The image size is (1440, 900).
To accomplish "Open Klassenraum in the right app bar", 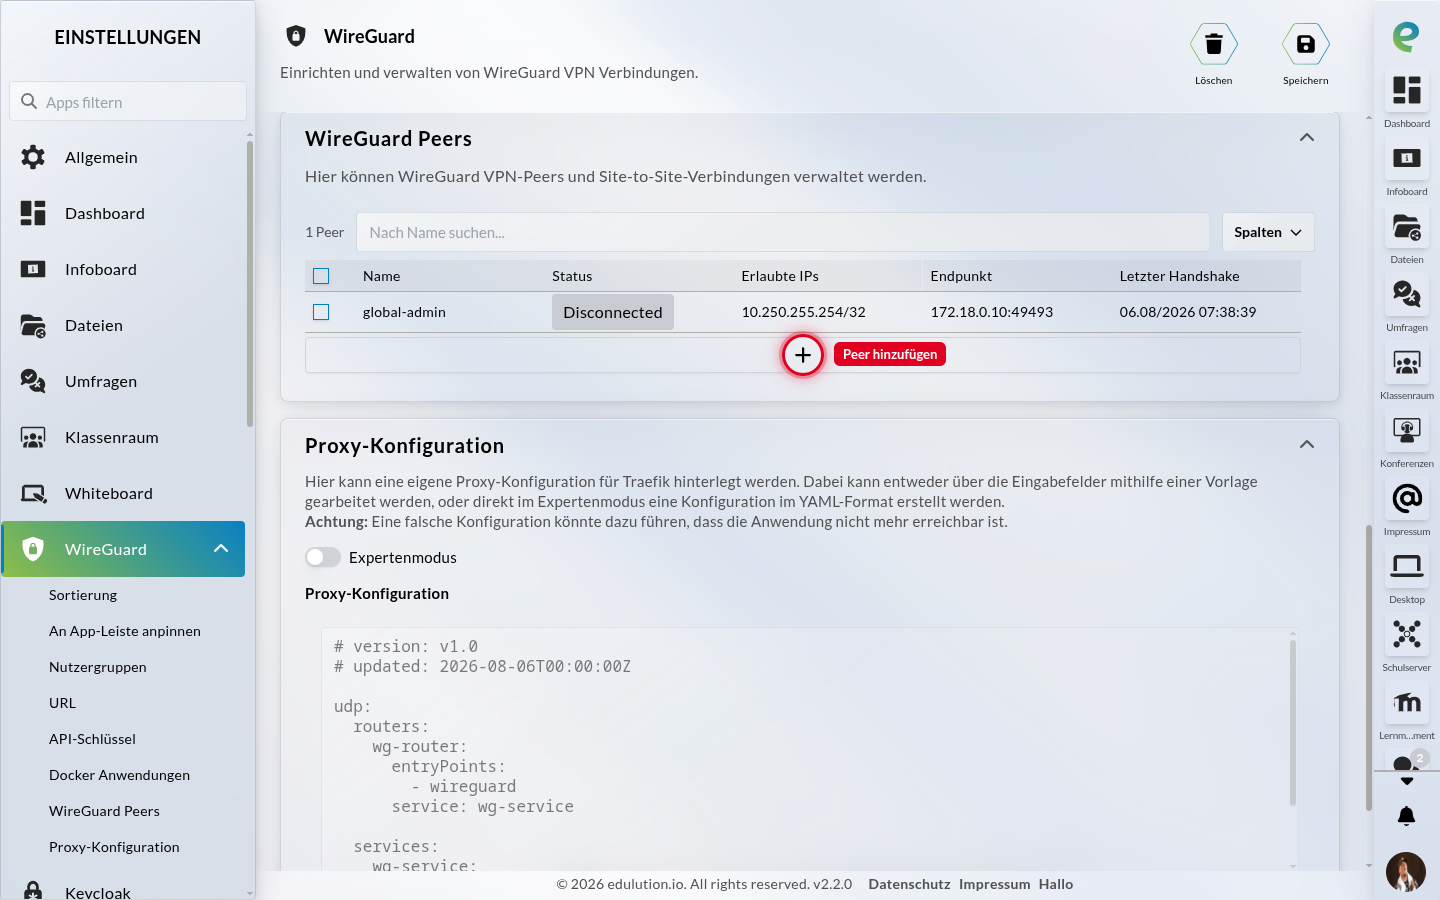I will pos(1406,363).
